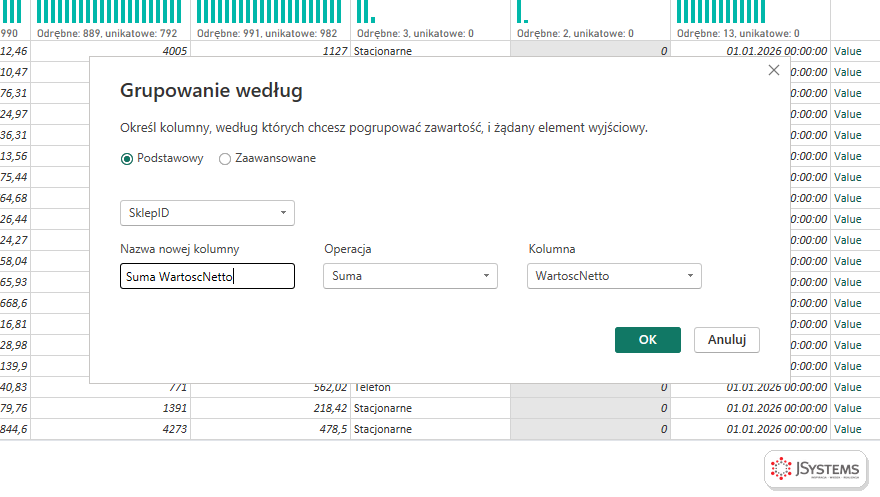Screen dimensions: 880x497
Task: Click the 0 cell in the 218,42 row
Action: 590,408
